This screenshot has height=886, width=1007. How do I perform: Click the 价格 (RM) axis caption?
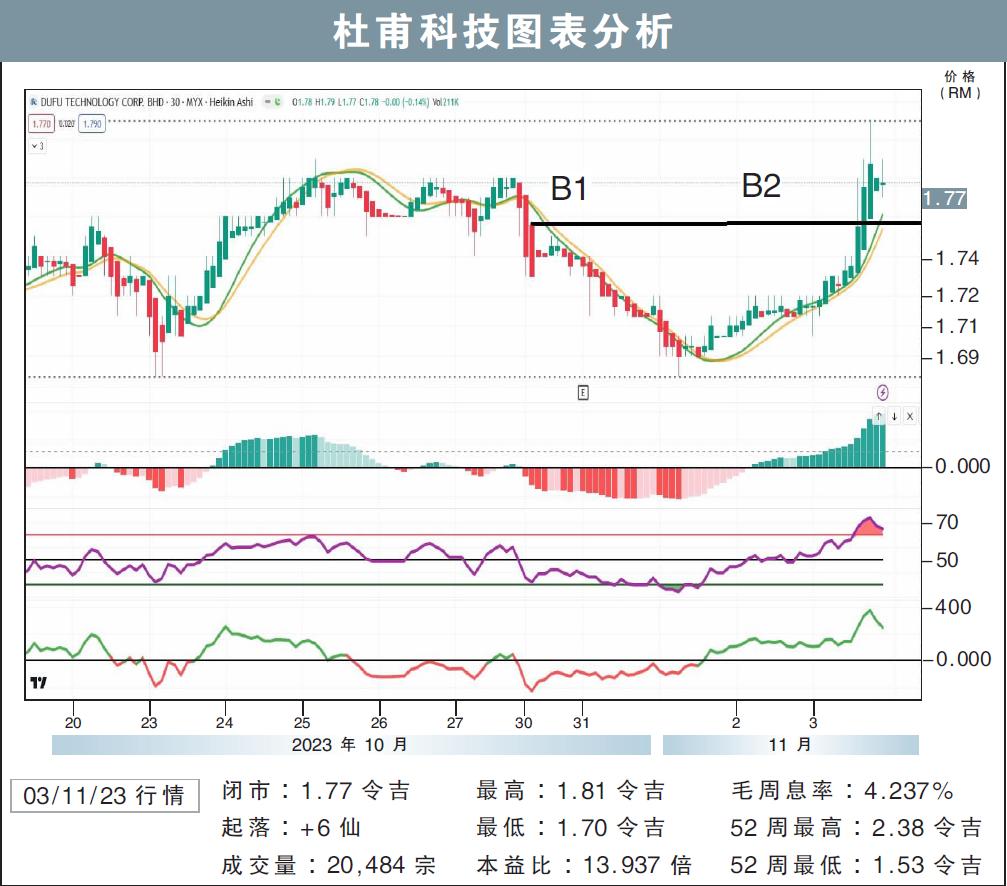960,85
